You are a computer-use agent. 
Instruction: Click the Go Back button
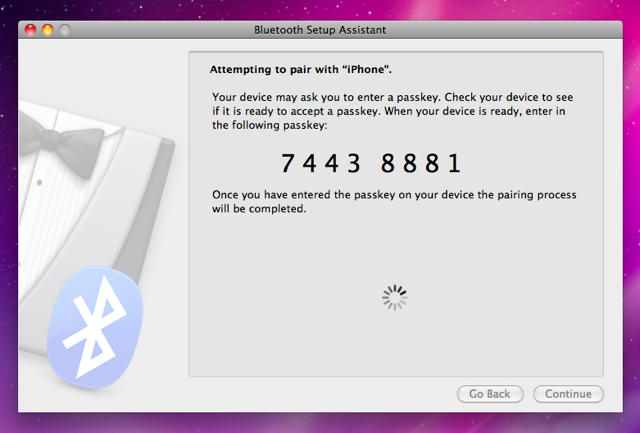pyautogui.click(x=490, y=394)
